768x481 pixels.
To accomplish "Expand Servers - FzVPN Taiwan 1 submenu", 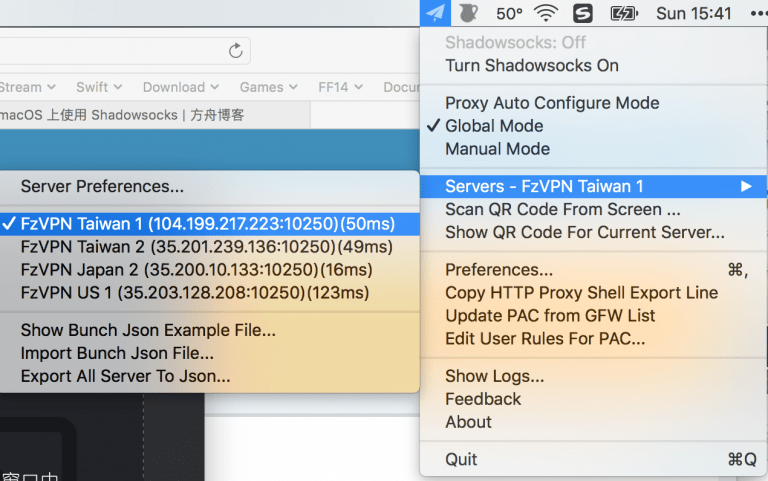I will (x=594, y=187).
